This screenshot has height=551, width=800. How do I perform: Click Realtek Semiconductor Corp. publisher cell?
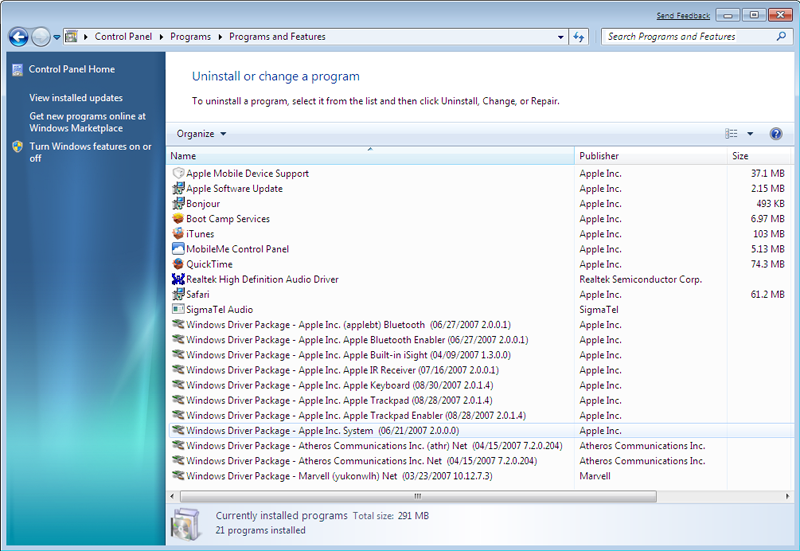[640, 280]
